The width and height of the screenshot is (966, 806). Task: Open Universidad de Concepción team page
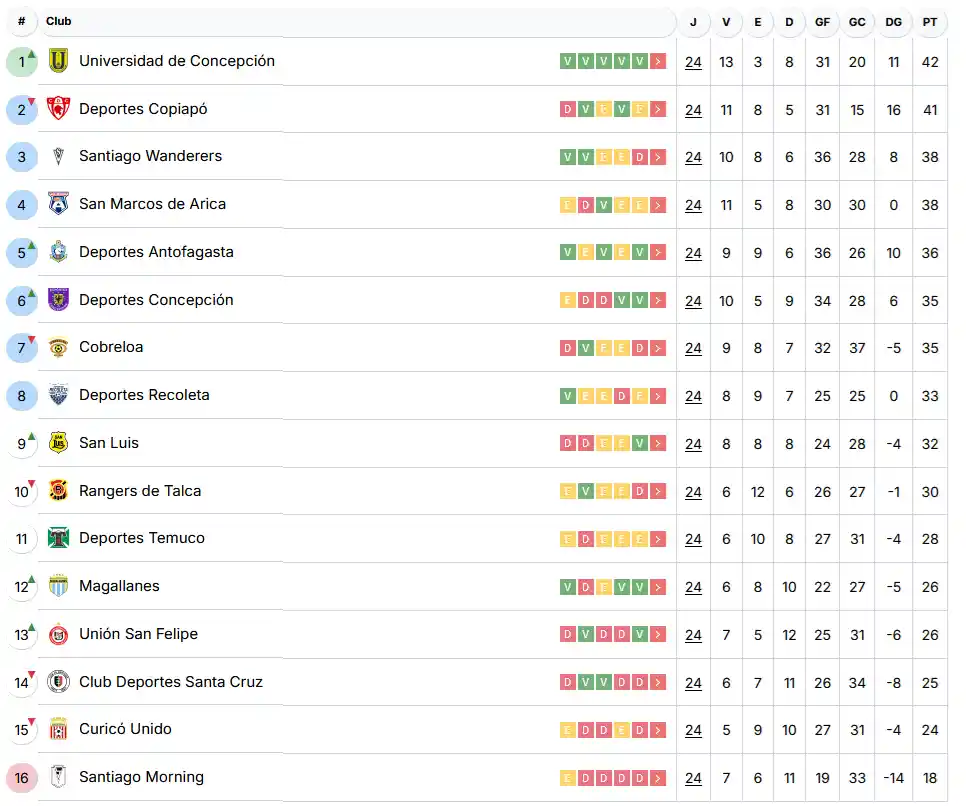177,61
